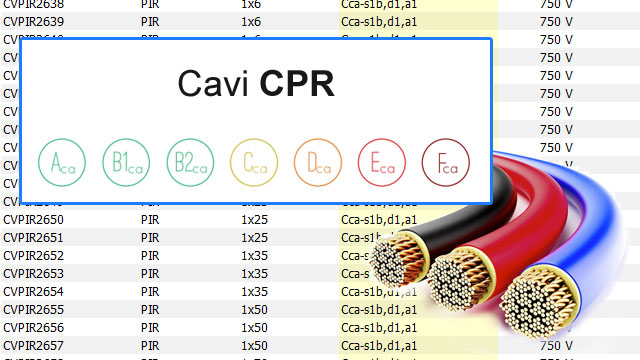Select row code CVPIR2650
Image resolution: width=640 pixels, height=360 pixels.
(33, 220)
